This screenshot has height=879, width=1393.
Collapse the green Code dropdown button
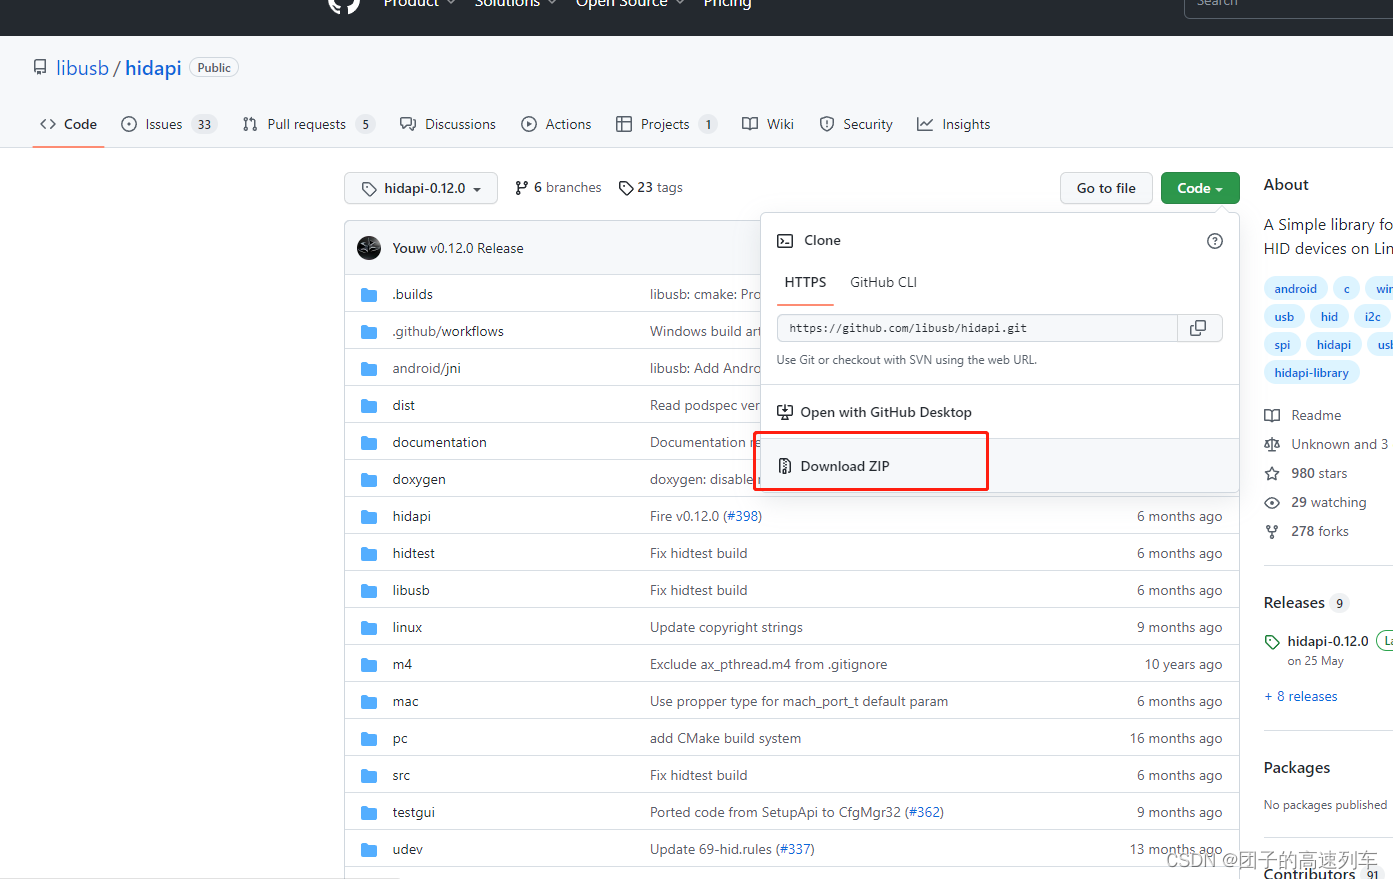[x=1200, y=188]
